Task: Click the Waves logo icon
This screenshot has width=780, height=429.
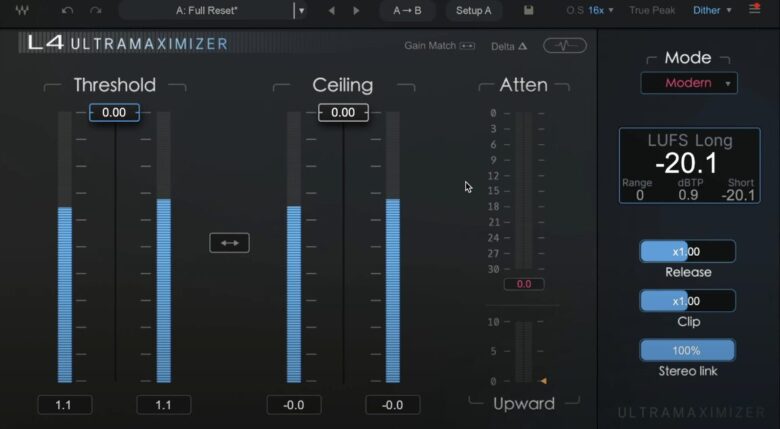Action: click(22, 10)
